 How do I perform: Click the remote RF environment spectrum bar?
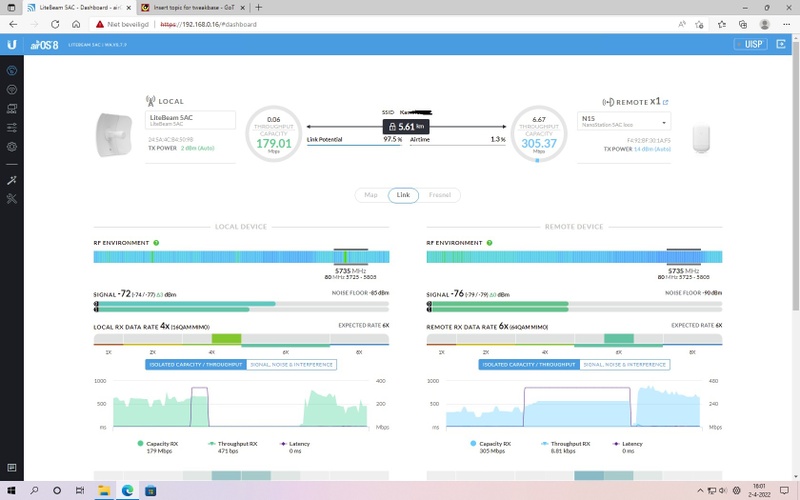pos(574,257)
